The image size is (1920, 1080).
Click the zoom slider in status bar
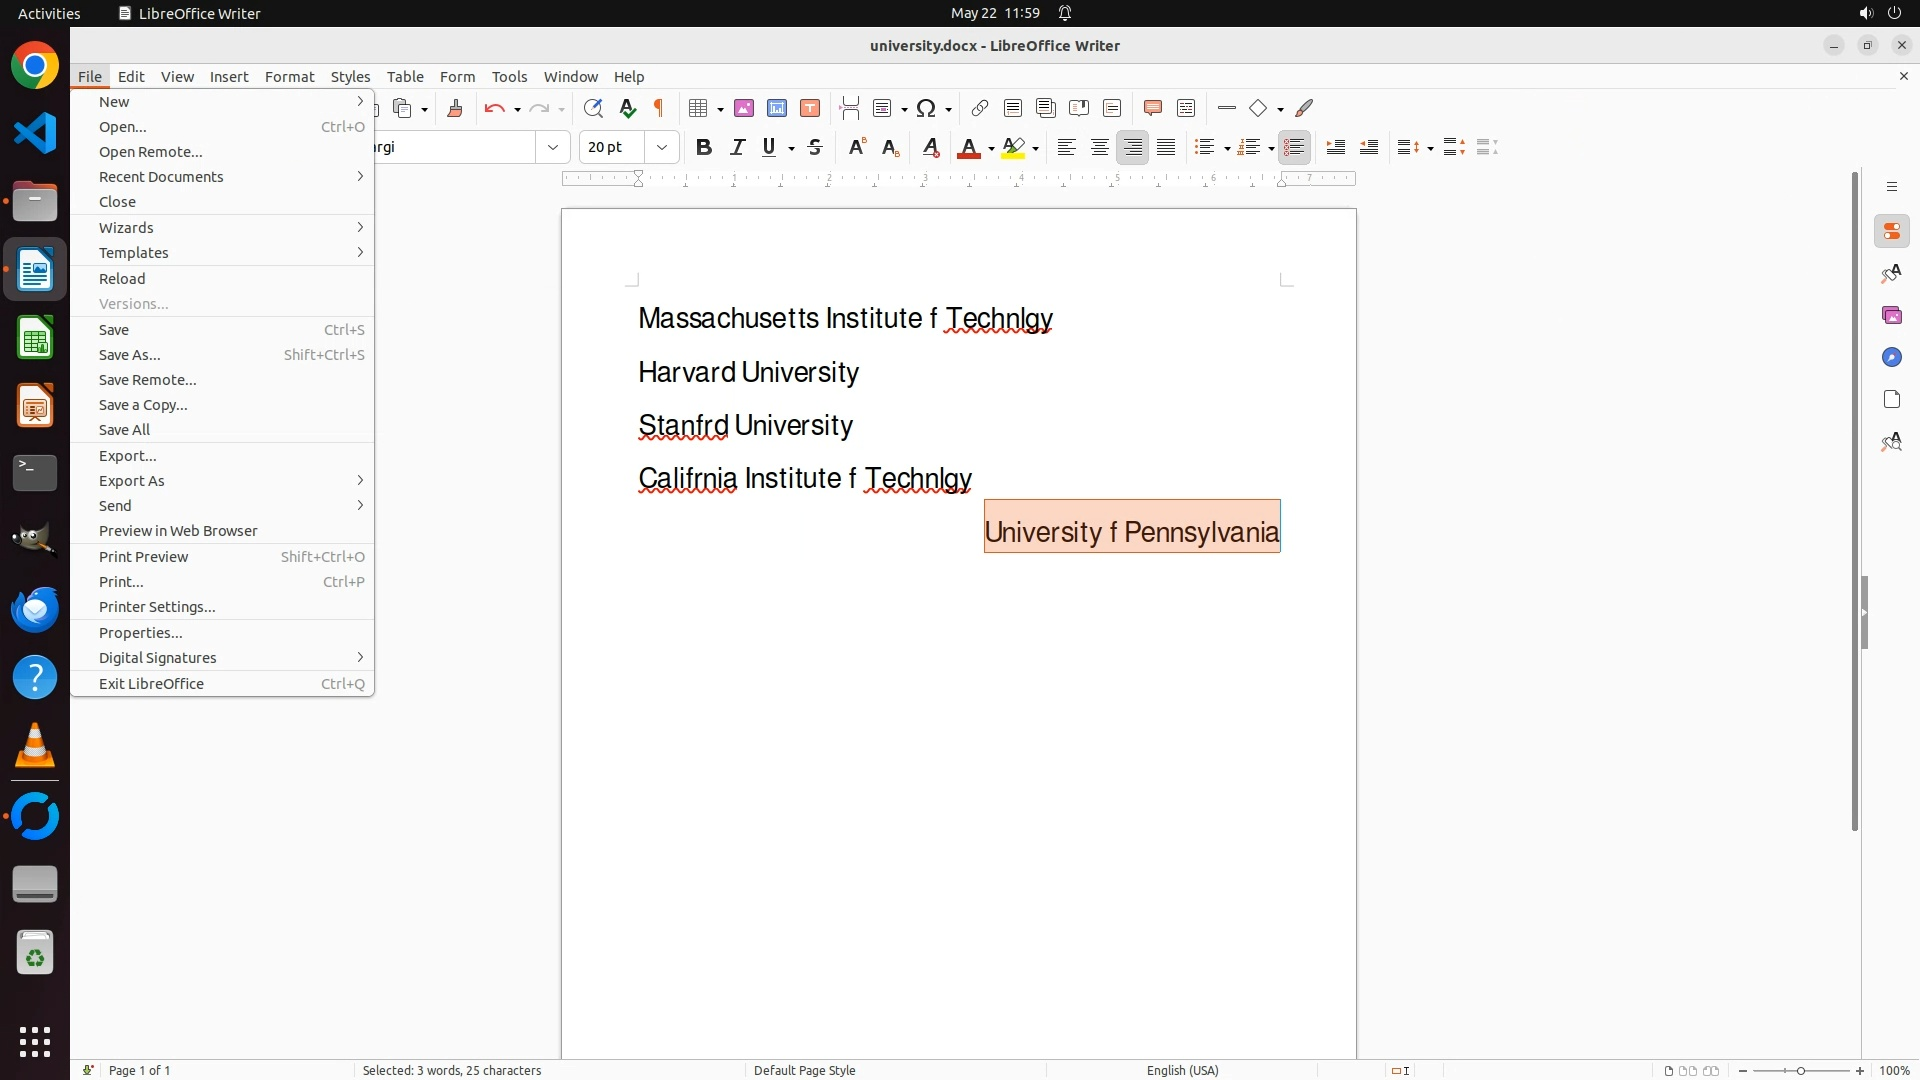tap(1800, 1070)
